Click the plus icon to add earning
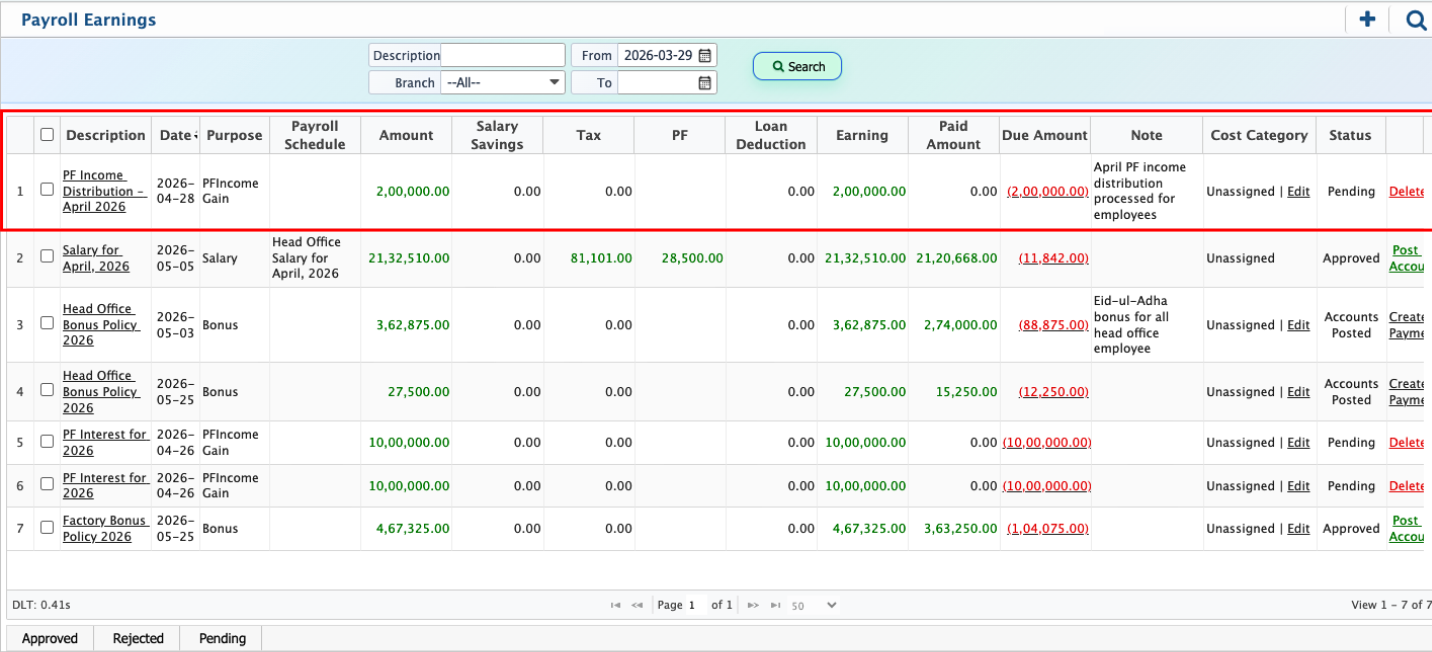The height and width of the screenshot is (652, 1432). pyautogui.click(x=1367, y=19)
